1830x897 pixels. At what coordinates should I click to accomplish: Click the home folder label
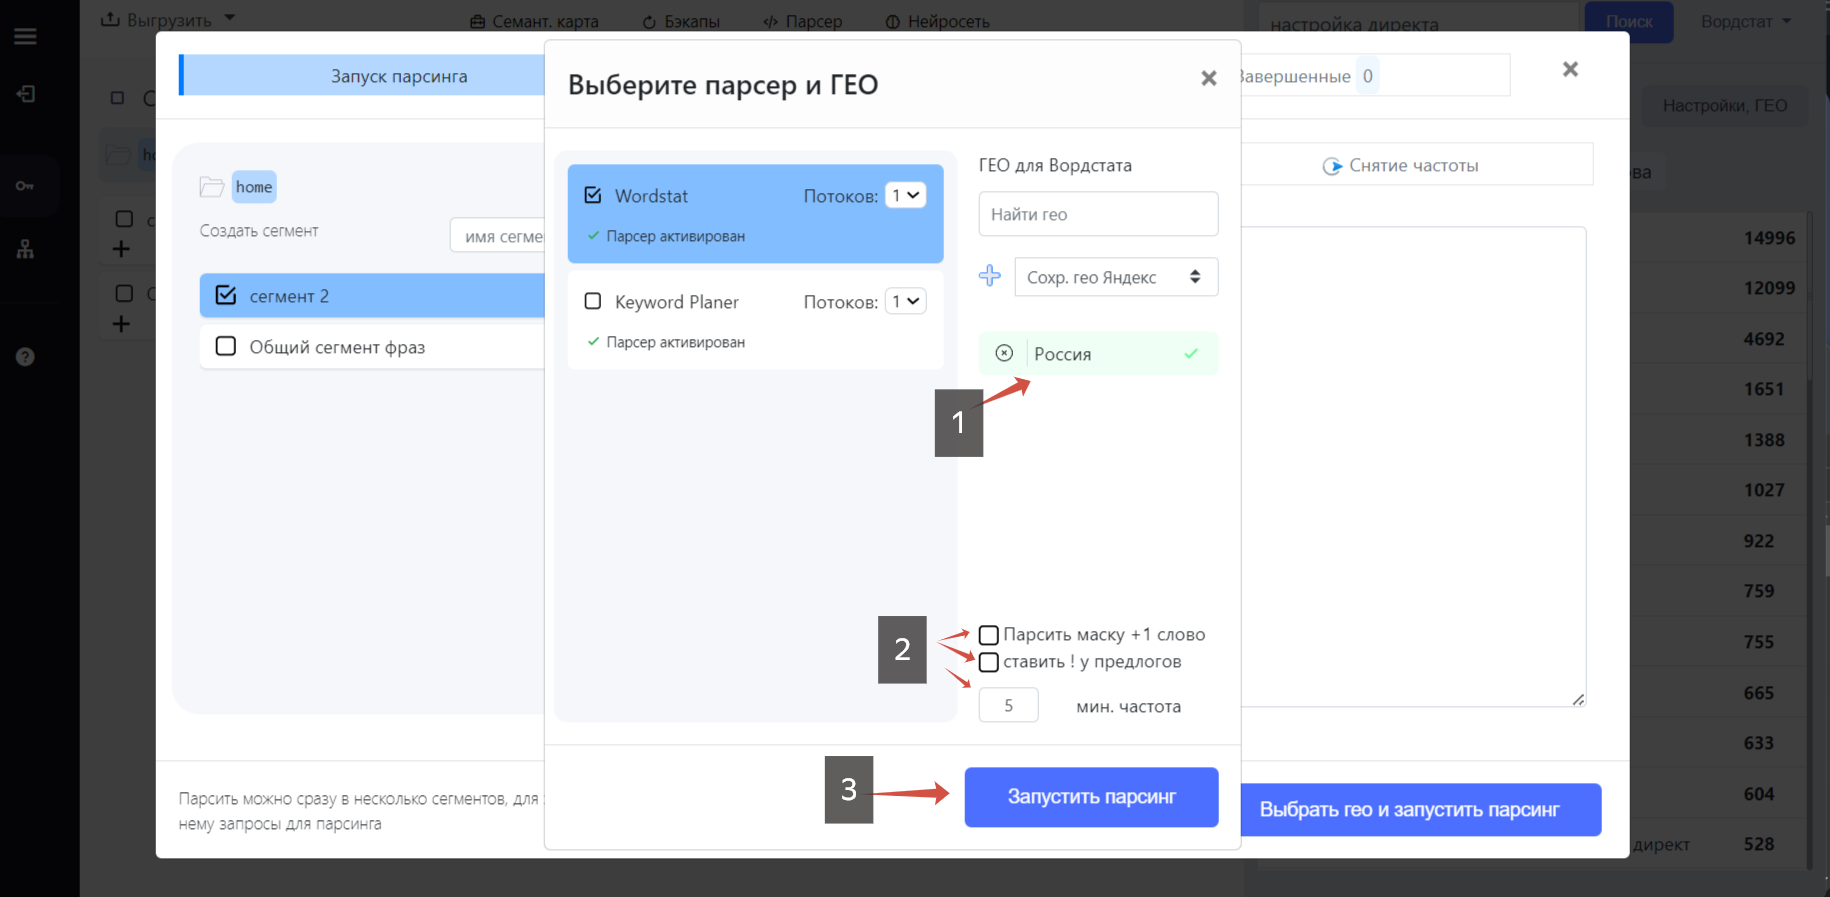pyautogui.click(x=254, y=186)
